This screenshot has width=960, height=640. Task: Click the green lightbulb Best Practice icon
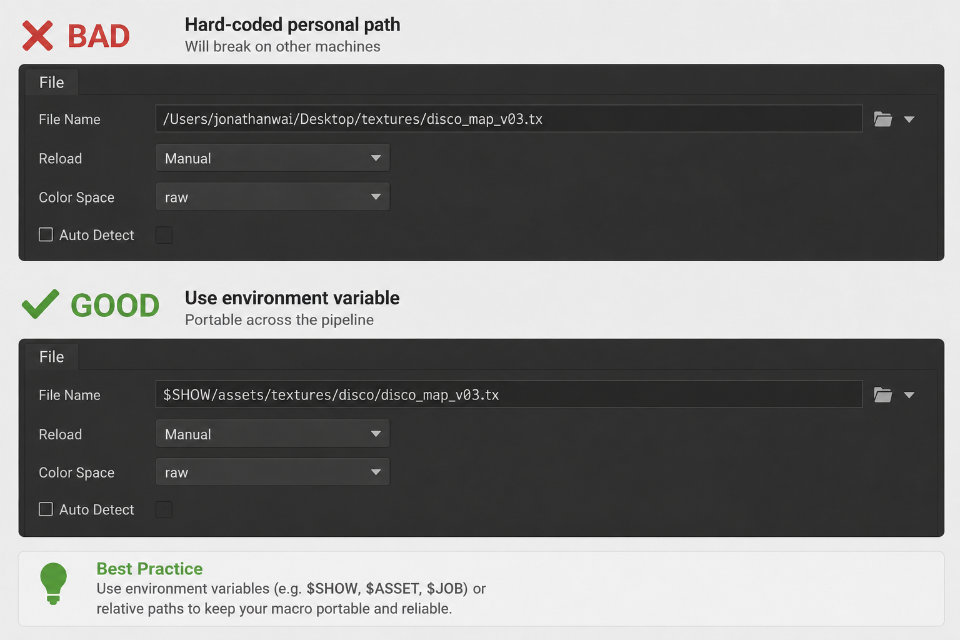[53, 583]
